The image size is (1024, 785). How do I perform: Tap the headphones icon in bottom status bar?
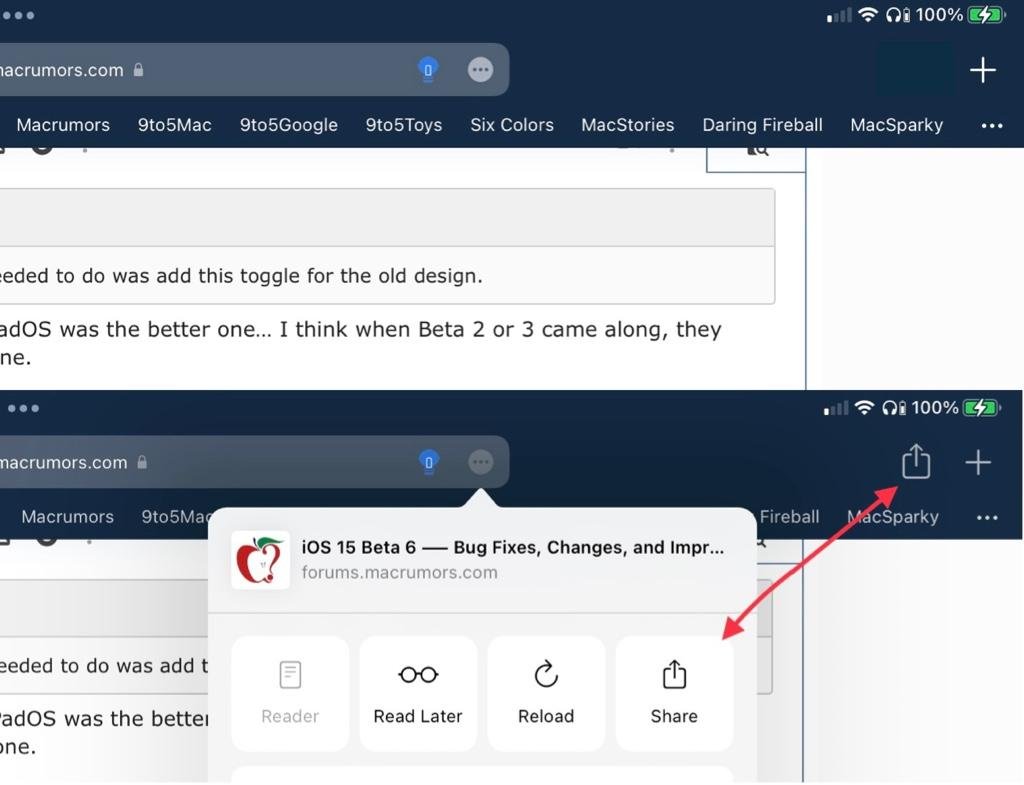tap(893, 408)
